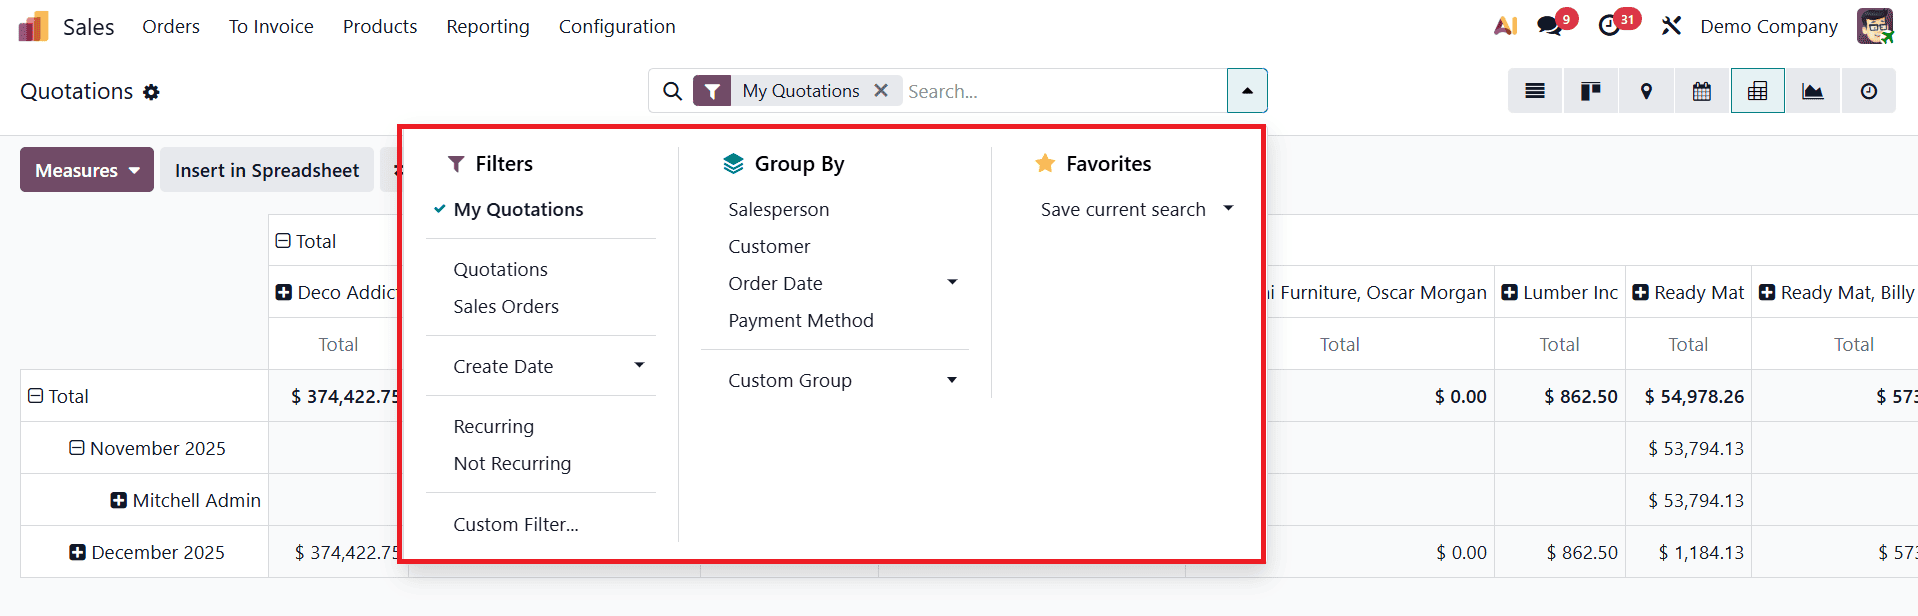Viewport: 1918px width, 616px height.
Task: Open the Orders menu
Action: pyautogui.click(x=171, y=26)
